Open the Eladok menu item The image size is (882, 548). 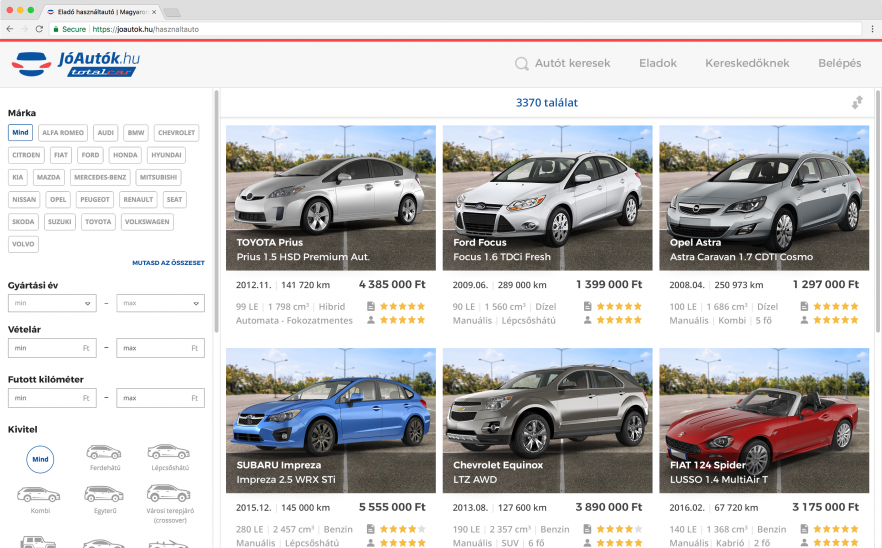(658, 63)
